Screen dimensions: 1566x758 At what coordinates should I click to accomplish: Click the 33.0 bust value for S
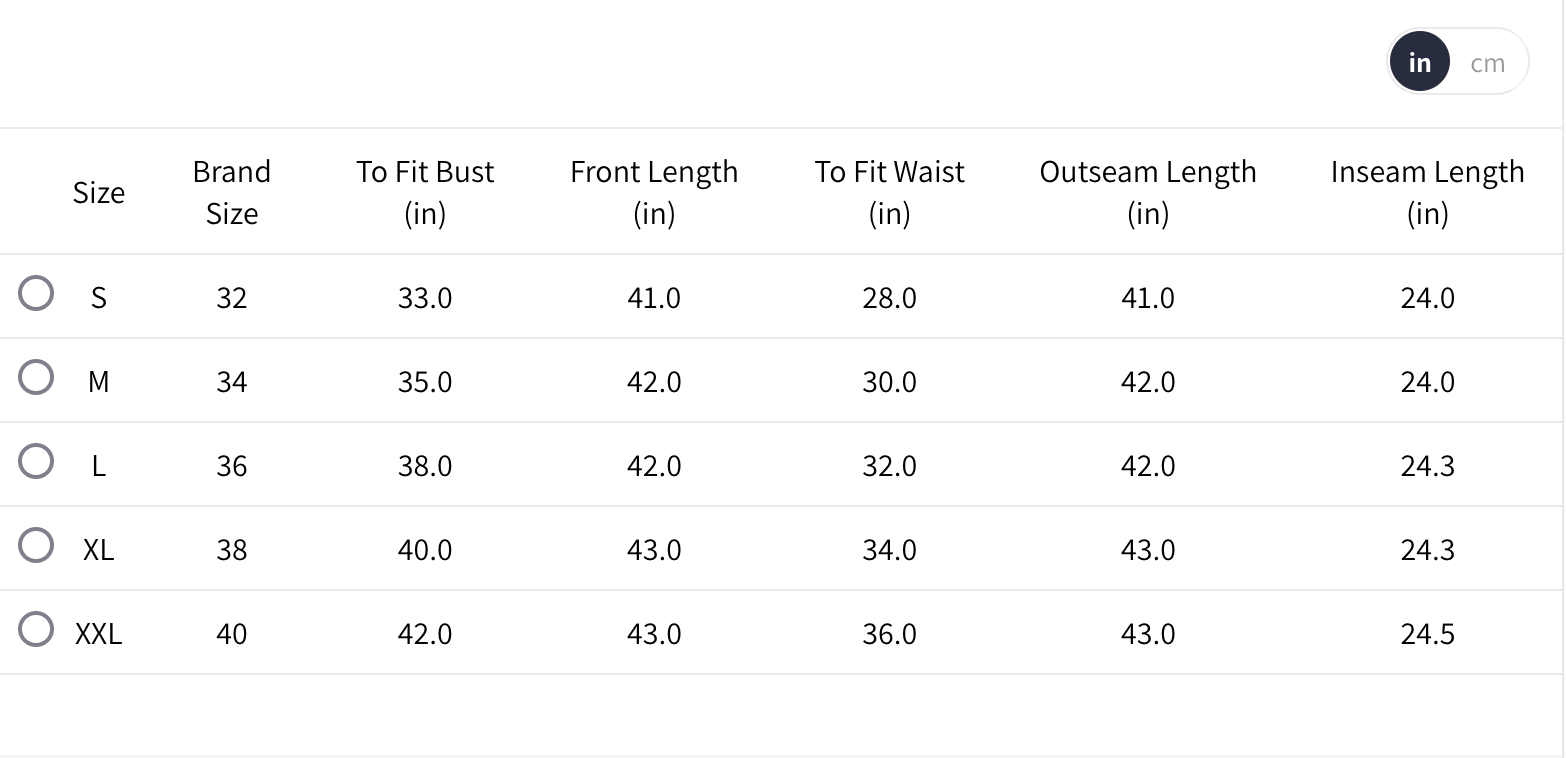425,298
